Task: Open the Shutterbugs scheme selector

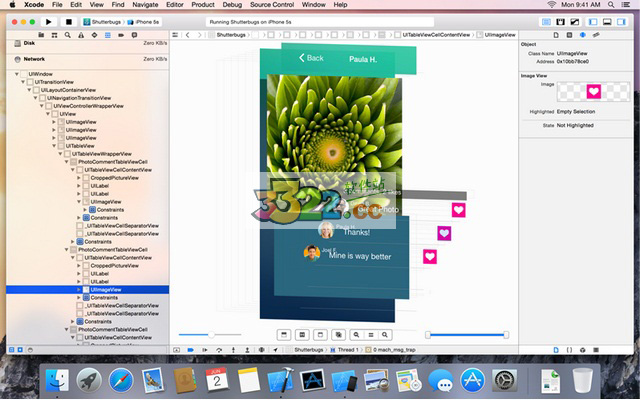Action: (x=102, y=22)
